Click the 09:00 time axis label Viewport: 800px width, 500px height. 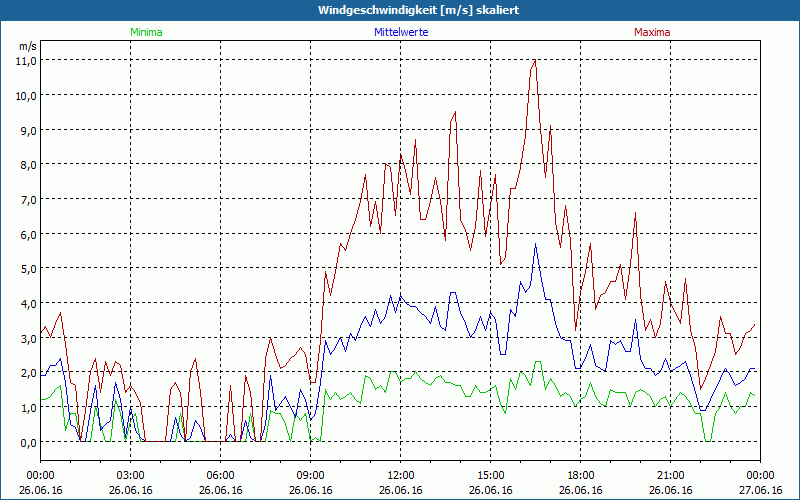(310, 476)
